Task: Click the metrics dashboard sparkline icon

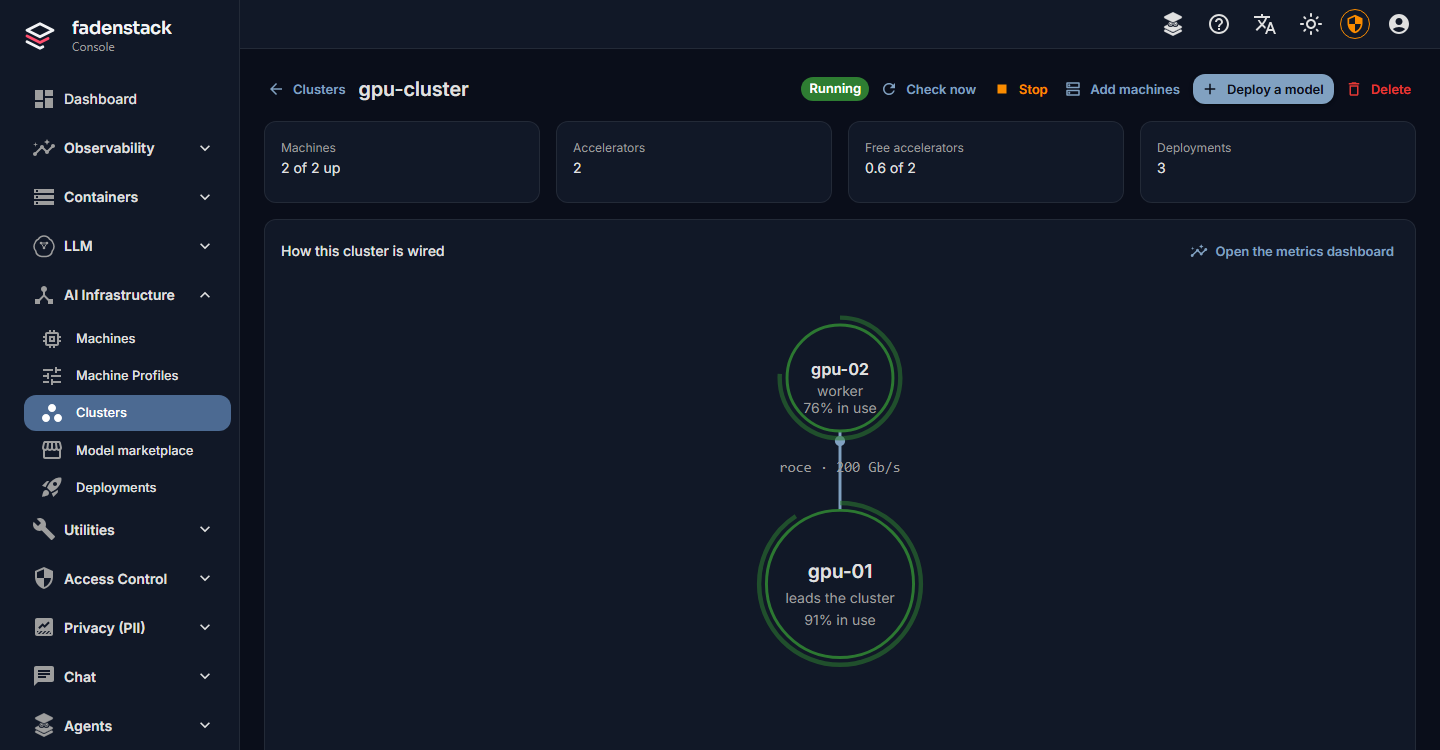Action: click(x=1199, y=252)
